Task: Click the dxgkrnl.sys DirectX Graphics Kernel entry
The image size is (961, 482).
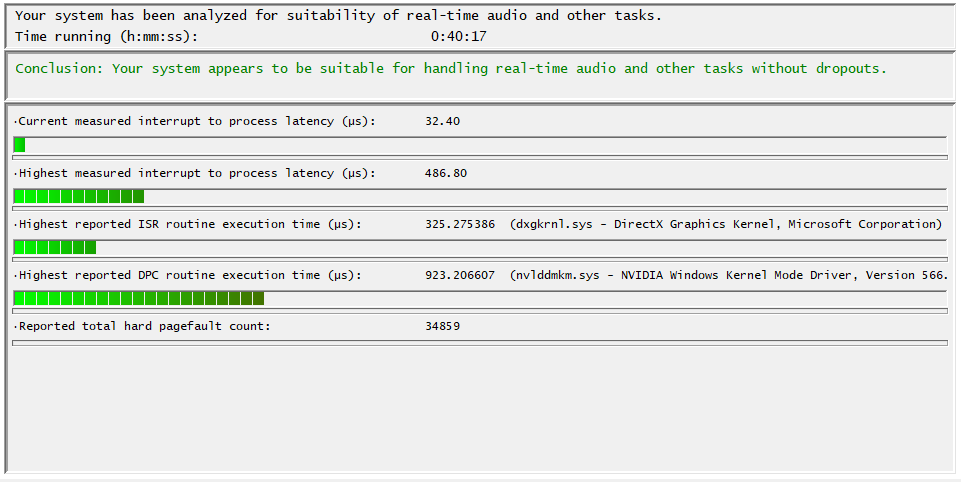Action: (x=725, y=224)
